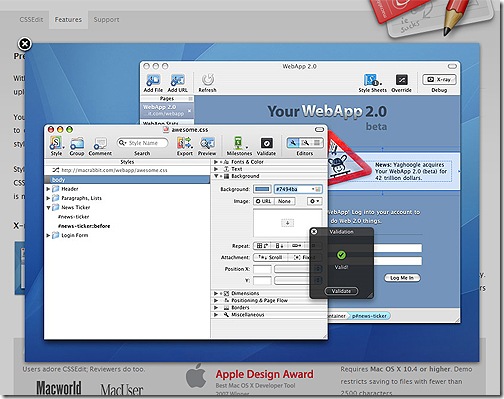Collapse the News Ticker group

tap(48, 207)
